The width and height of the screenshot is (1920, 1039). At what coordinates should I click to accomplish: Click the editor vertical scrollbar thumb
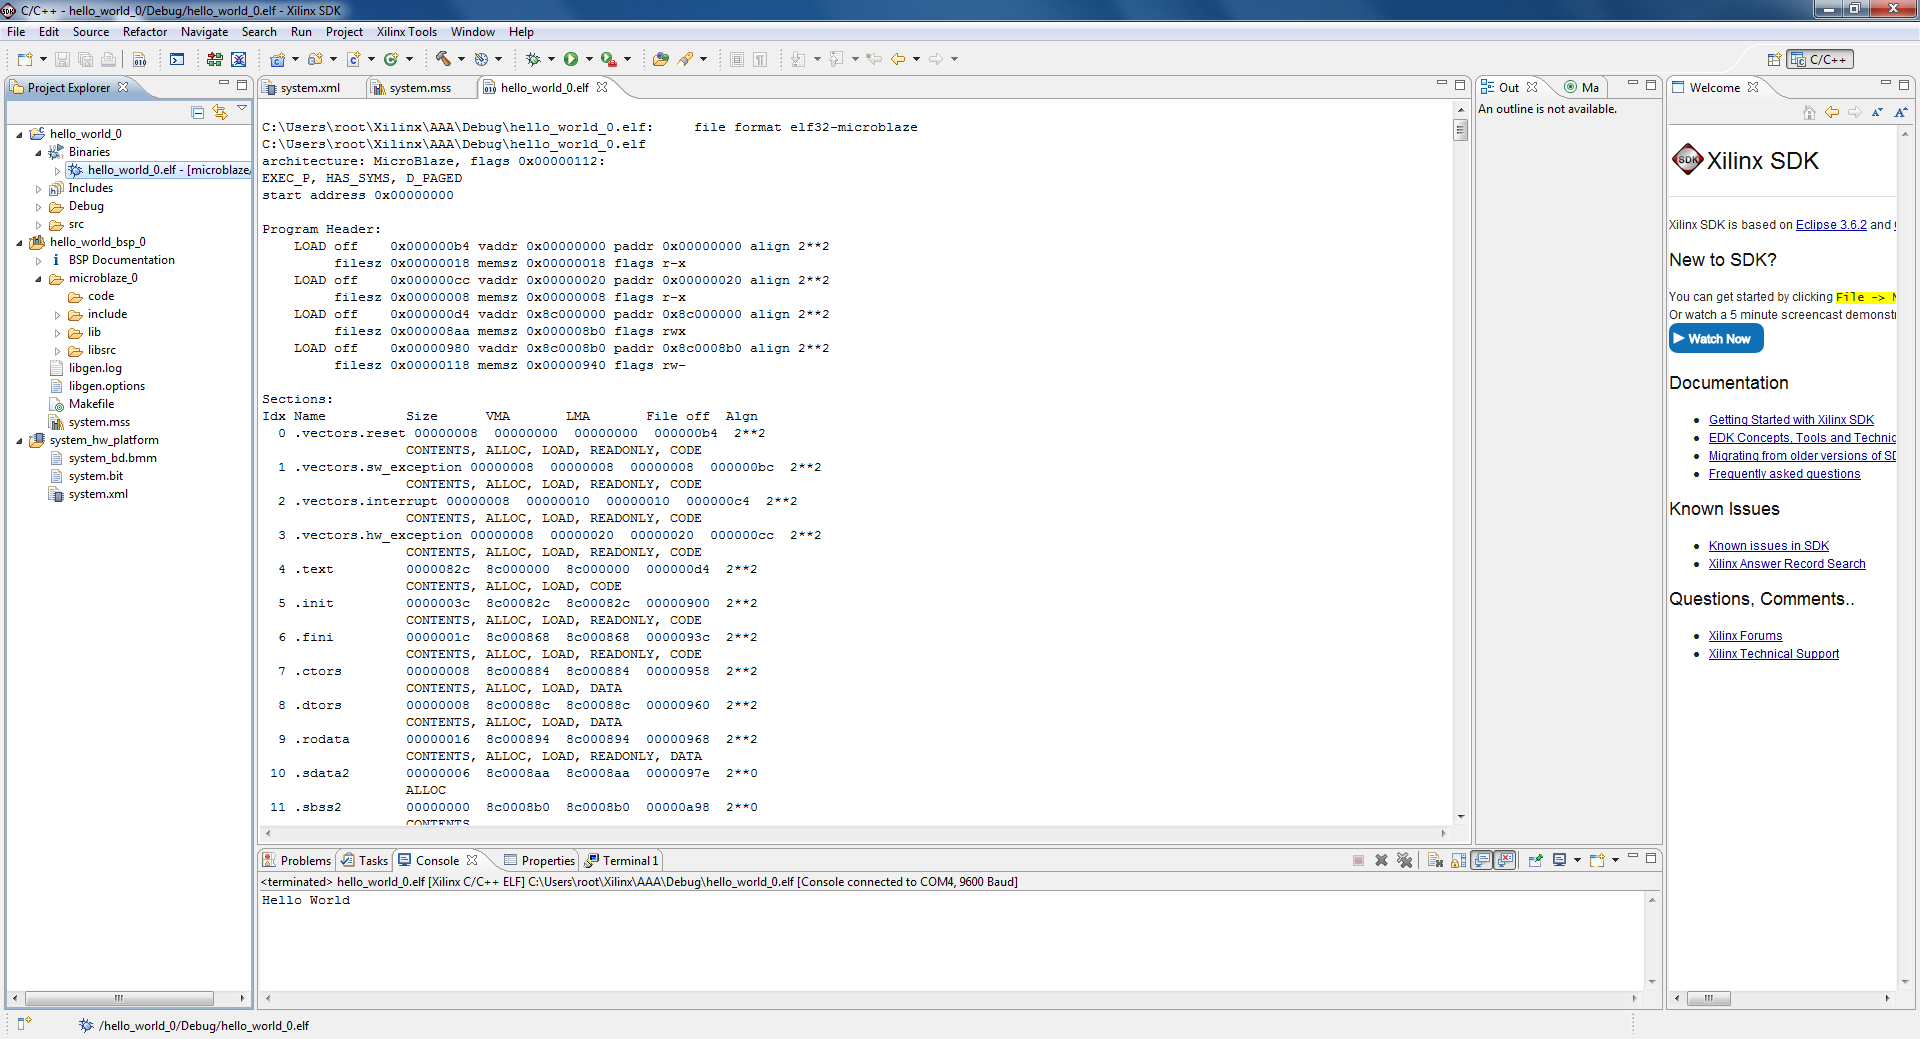tap(1460, 130)
